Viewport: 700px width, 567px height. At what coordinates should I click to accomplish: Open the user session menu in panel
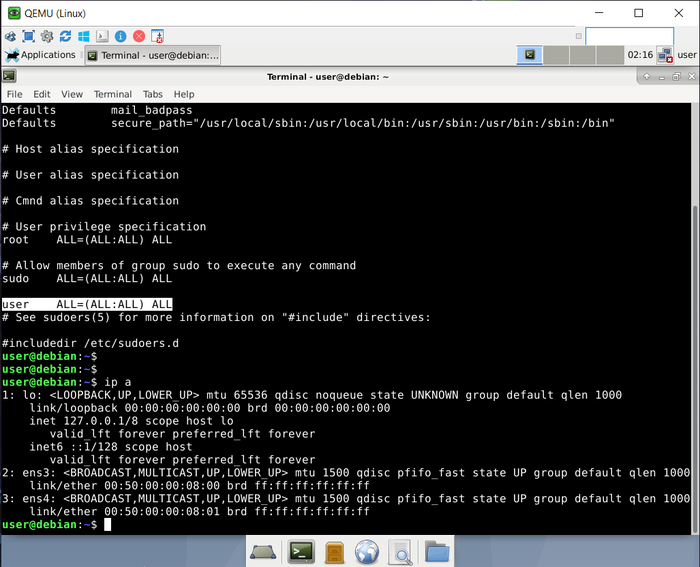(687, 55)
